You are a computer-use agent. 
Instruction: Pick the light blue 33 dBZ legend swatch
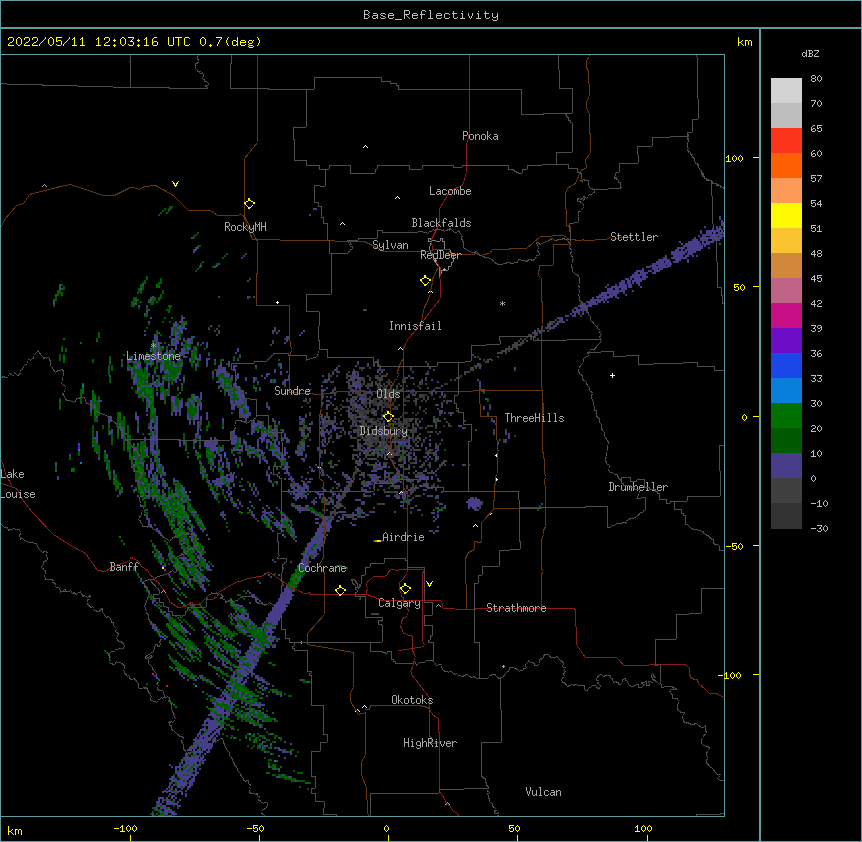point(786,390)
